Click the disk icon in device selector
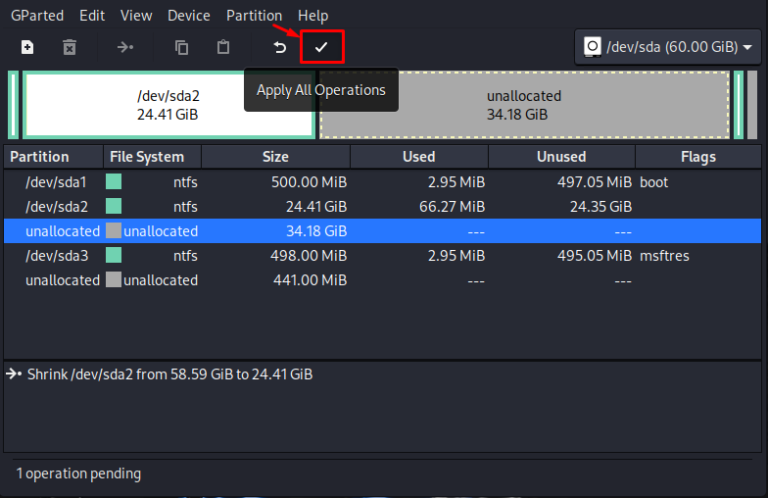The height and width of the screenshot is (498, 768). coord(592,47)
